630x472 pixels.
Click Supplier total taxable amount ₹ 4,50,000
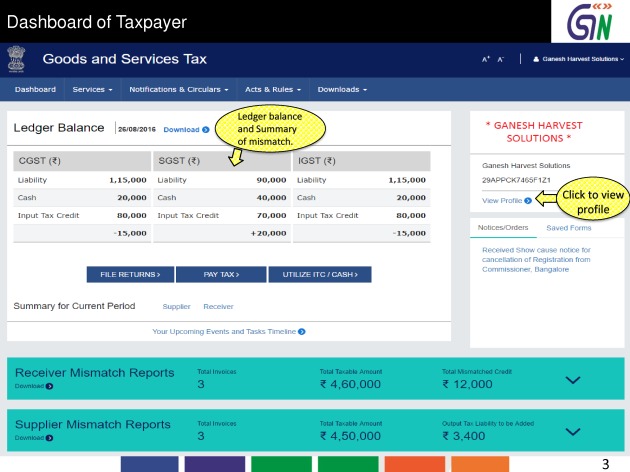[x=350, y=436]
